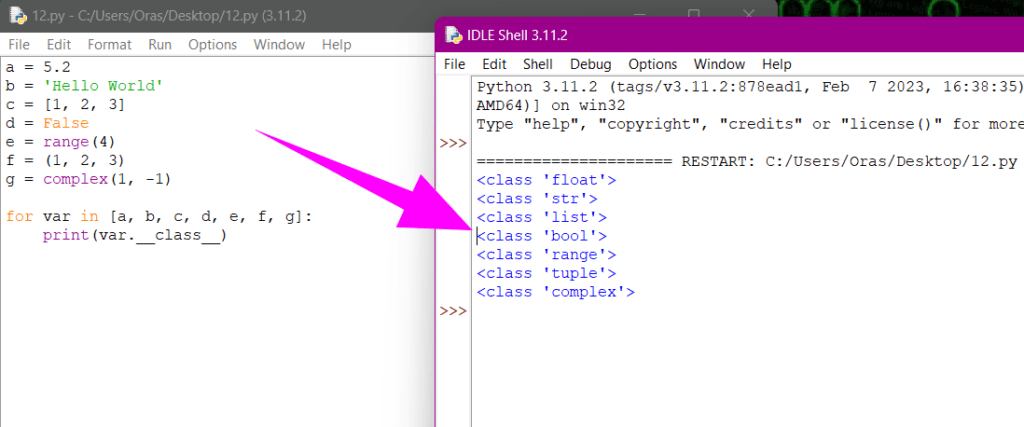Open the Format menu in the editor
The width and height of the screenshot is (1024, 427).
click(109, 45)
